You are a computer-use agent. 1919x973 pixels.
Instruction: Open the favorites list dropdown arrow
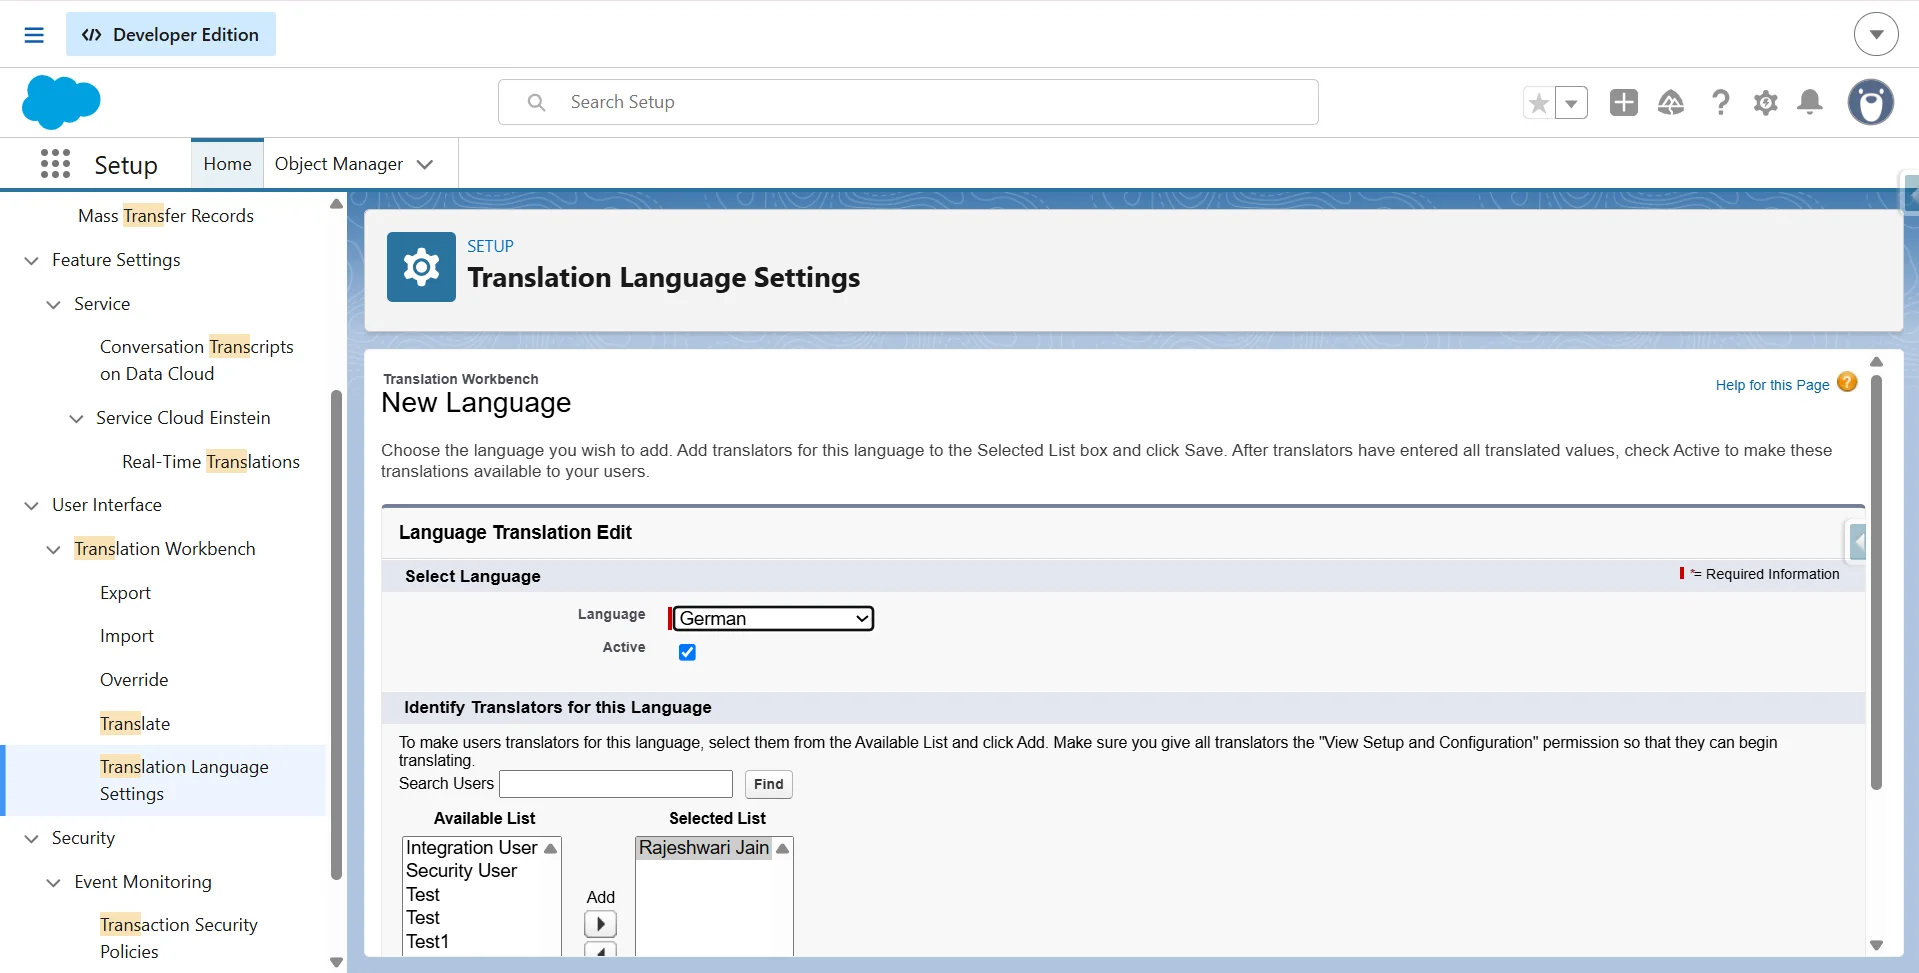pos(1571,102)
